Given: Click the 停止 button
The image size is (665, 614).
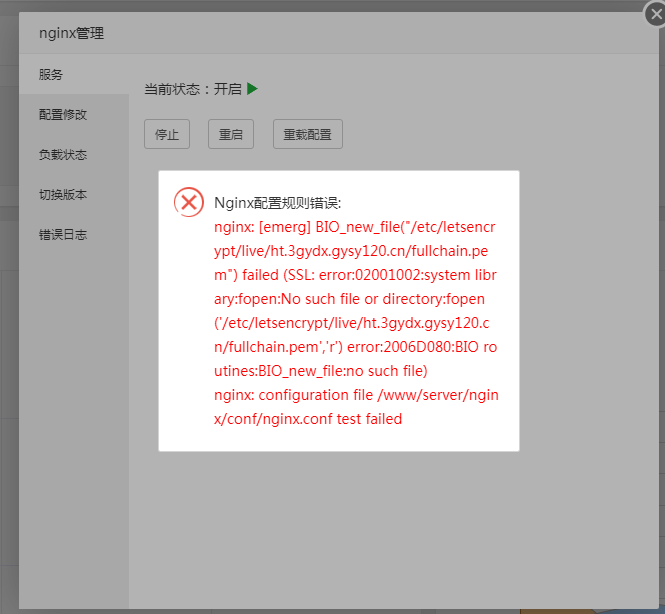Looking at the screenshot, I should pyautogui.click(x=167, y=134).
